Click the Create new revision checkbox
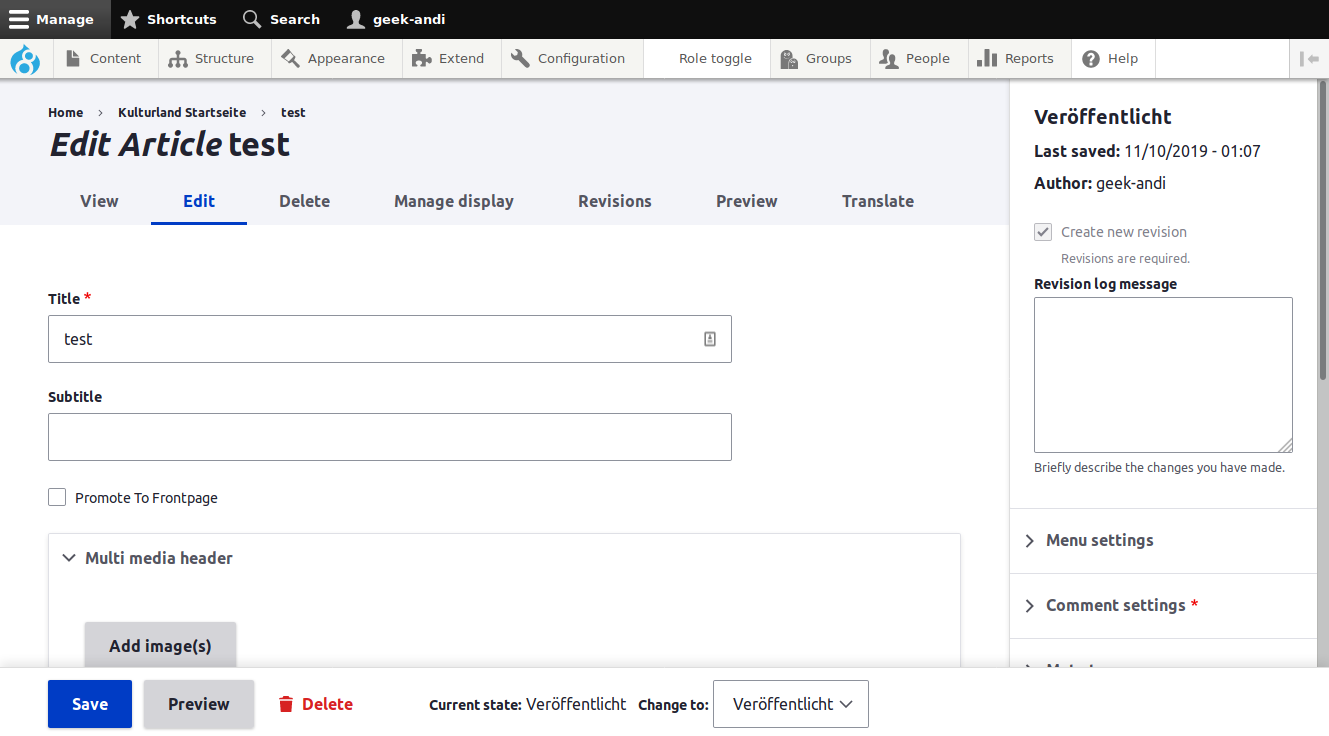1329x736 pixels. click(x=1043, y=231)
